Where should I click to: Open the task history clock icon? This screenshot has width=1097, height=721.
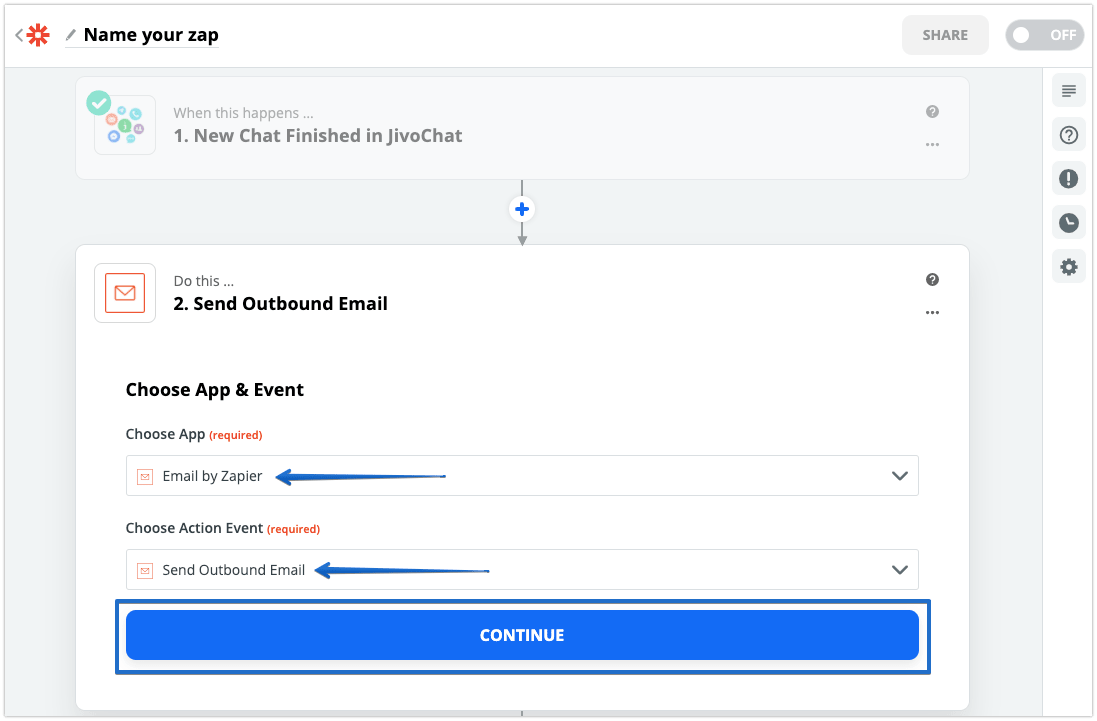click(x=1068, y=223)
